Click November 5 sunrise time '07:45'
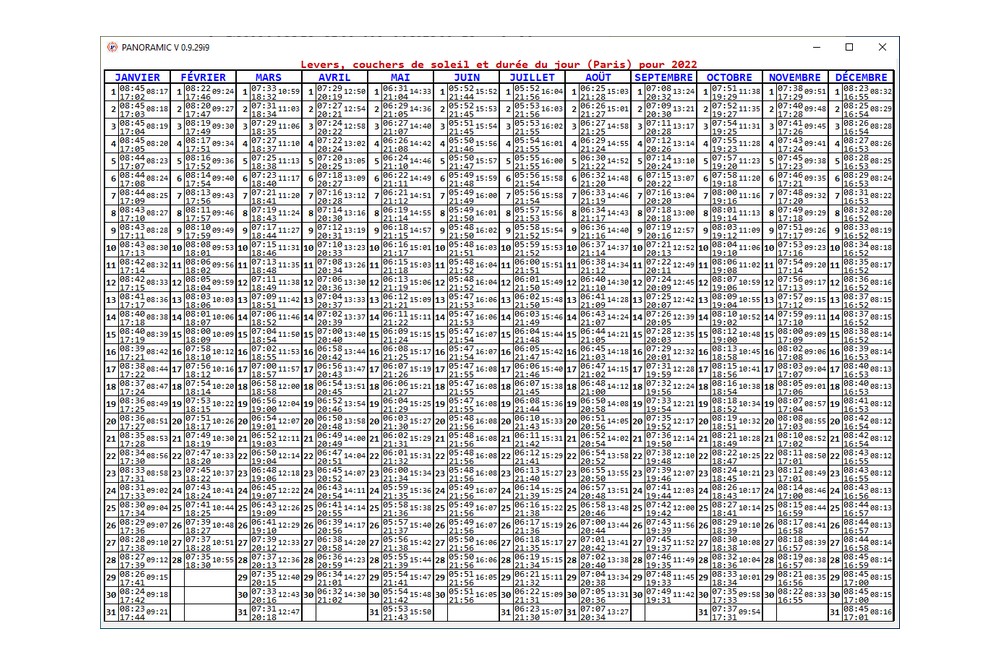 coord(790,158)
